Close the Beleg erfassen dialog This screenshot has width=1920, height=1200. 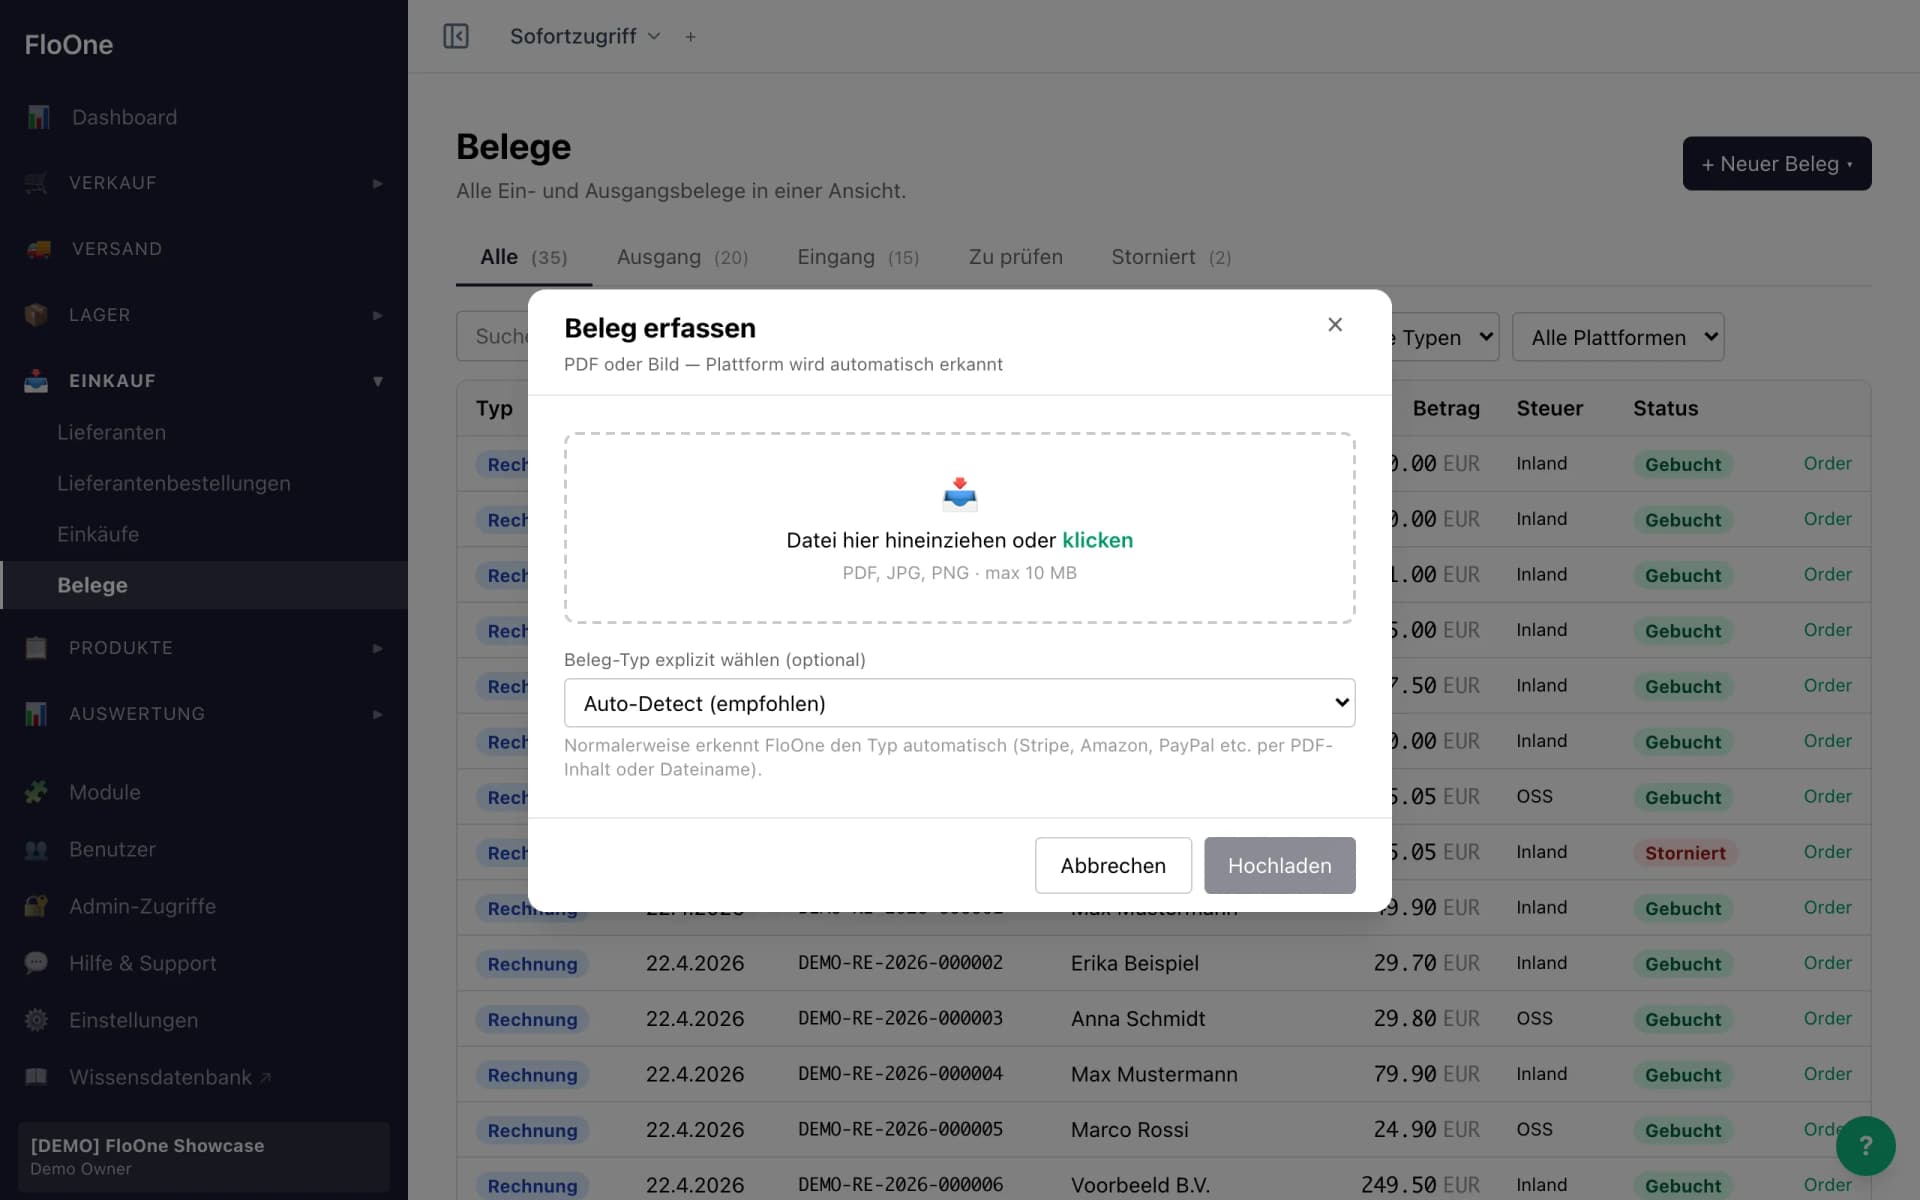coord(1335,325)
